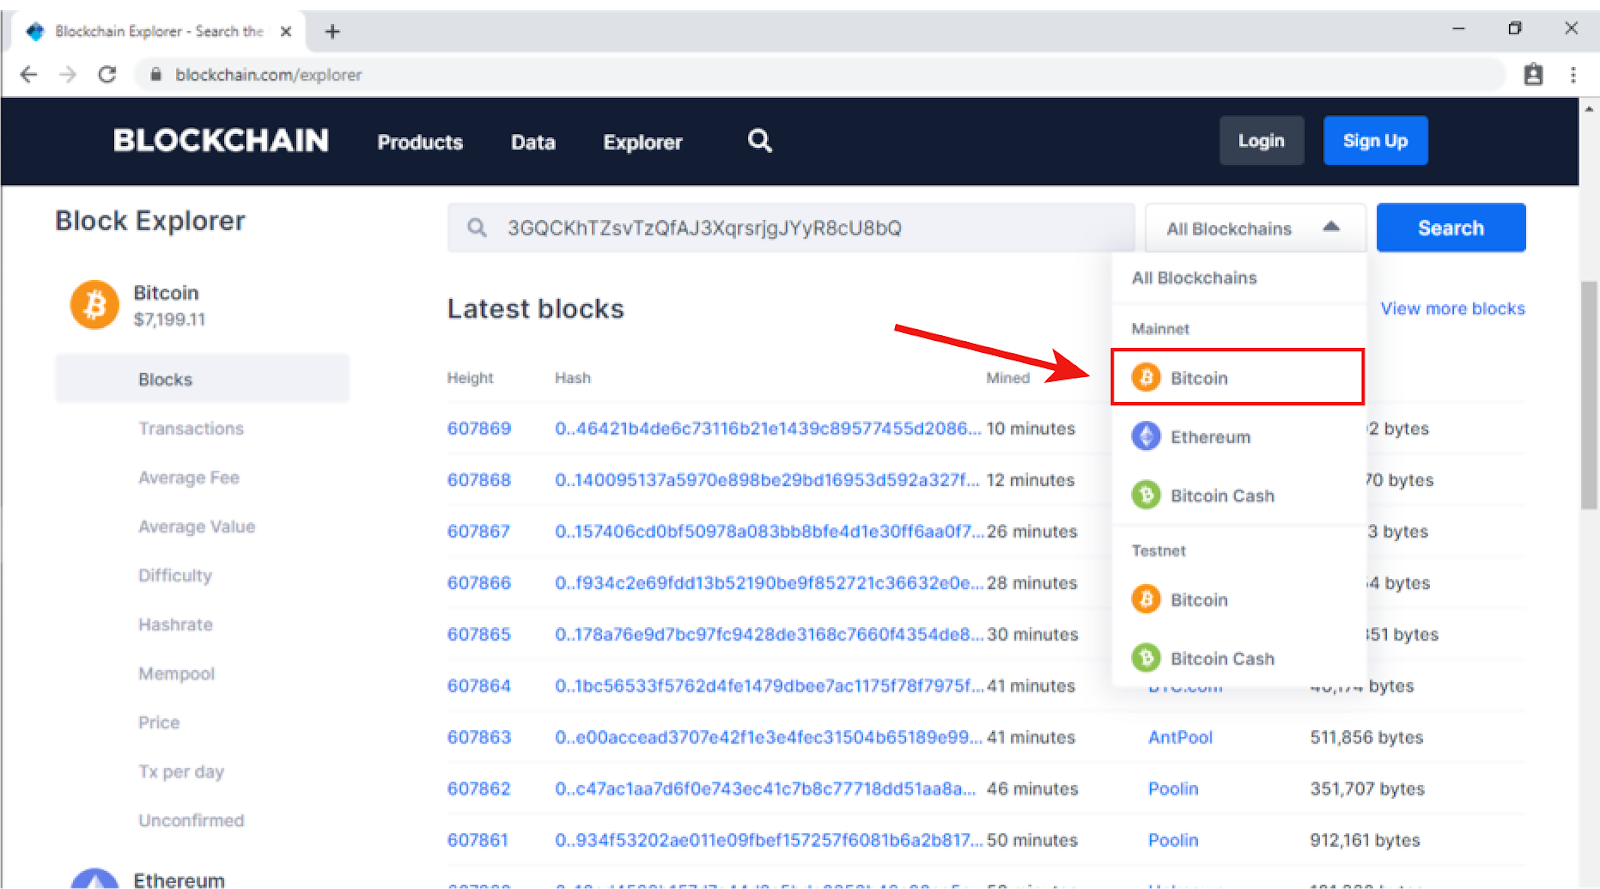Click the page vertical scrollbar

(1589, 395)
